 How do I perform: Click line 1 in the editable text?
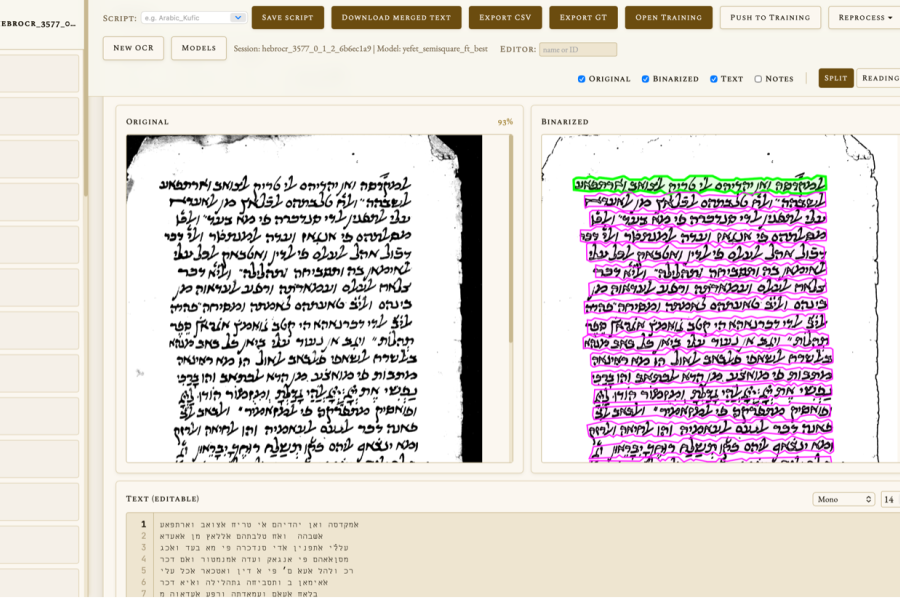coord(259,524)
